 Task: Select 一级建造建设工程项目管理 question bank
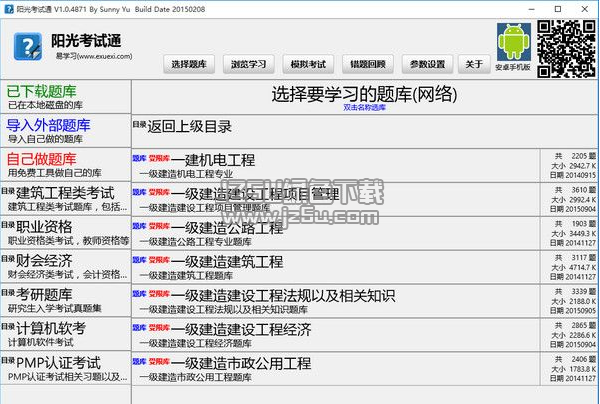point(336,199)
